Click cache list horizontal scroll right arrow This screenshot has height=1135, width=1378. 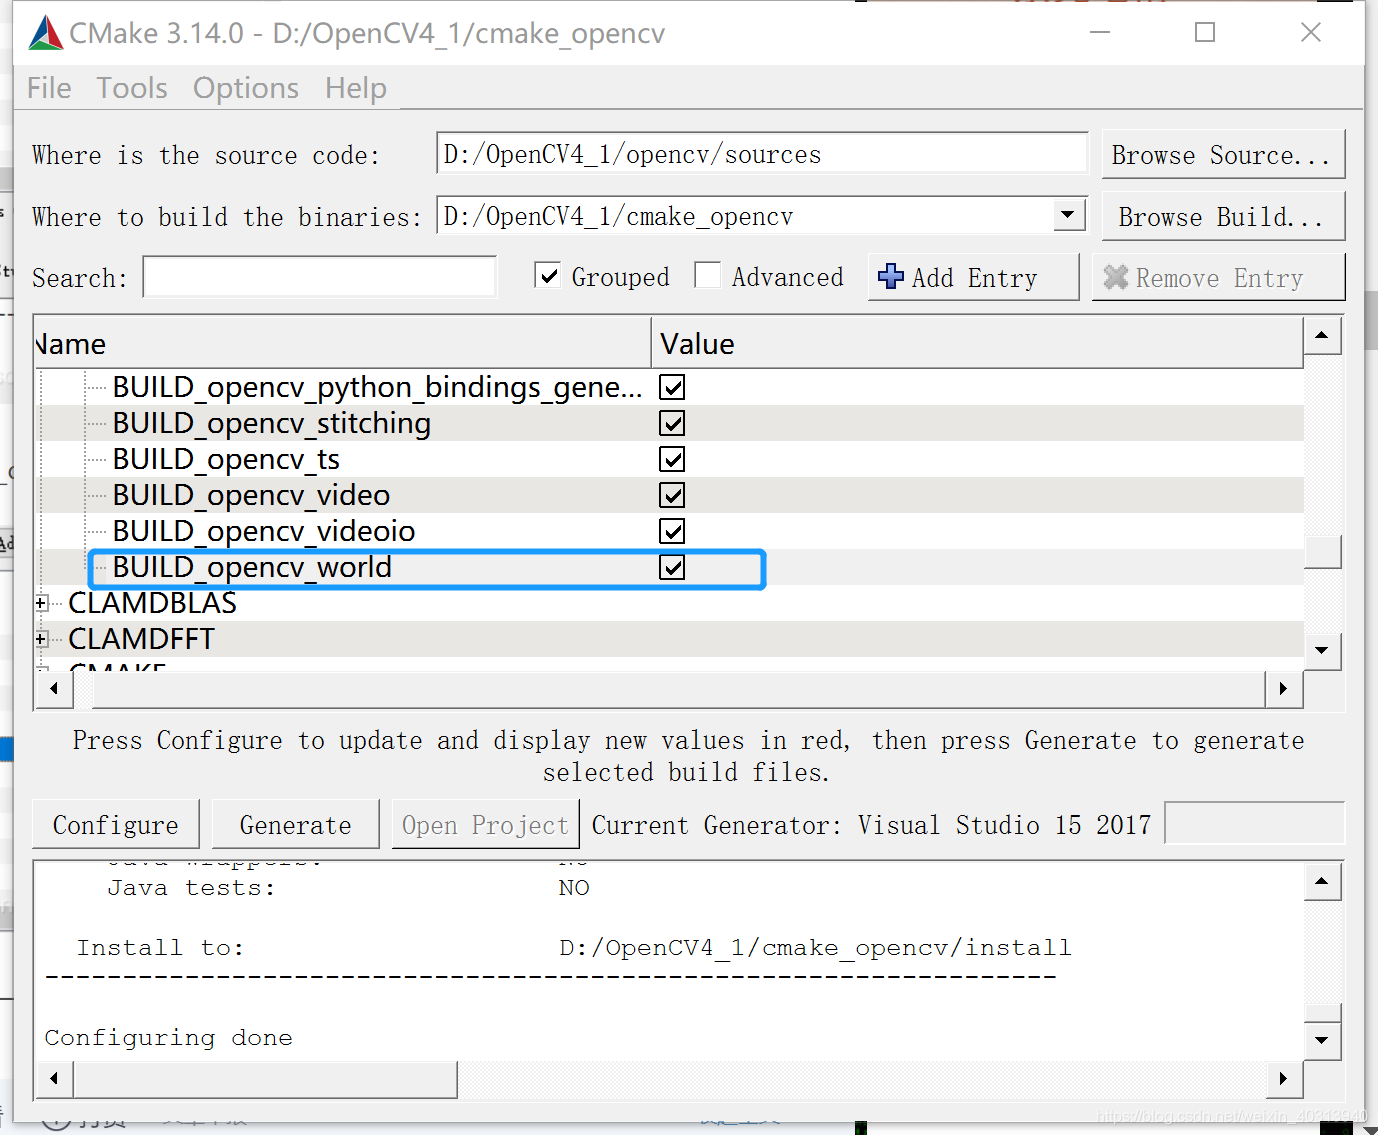1283,688
